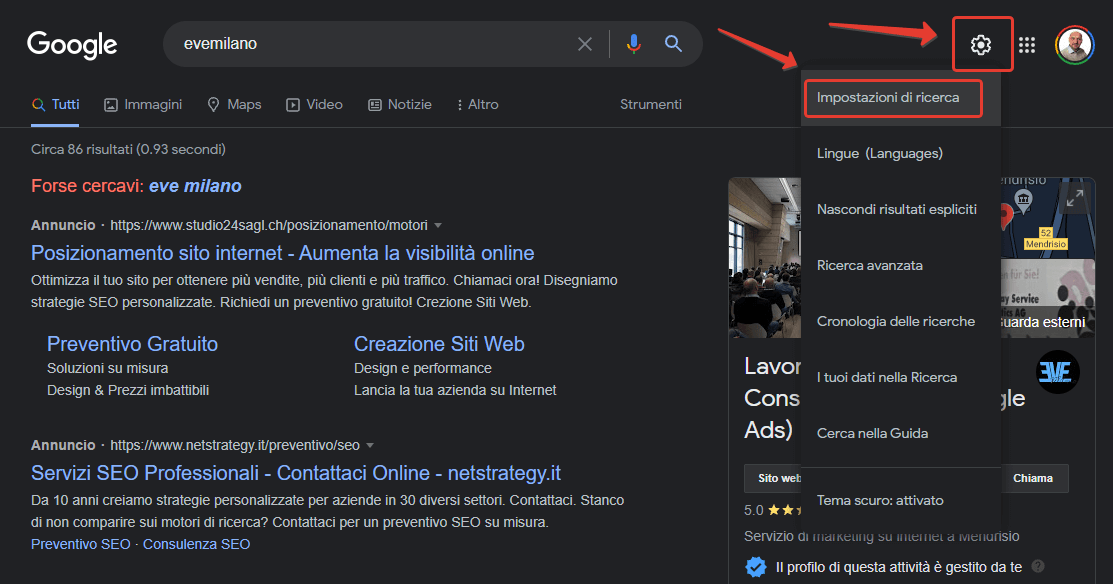The height and width of the screenshot is (584, 1113).
Task: Click the magnifier search button
Action: pos(673,44)
